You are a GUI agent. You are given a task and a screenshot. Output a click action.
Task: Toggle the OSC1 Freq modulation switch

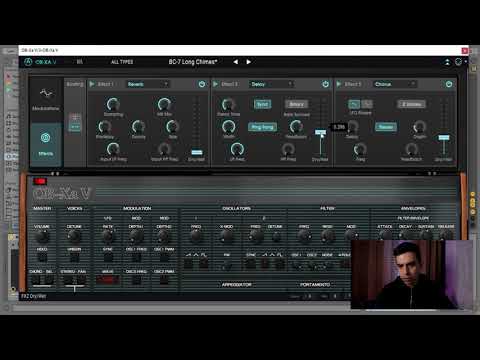136,257
